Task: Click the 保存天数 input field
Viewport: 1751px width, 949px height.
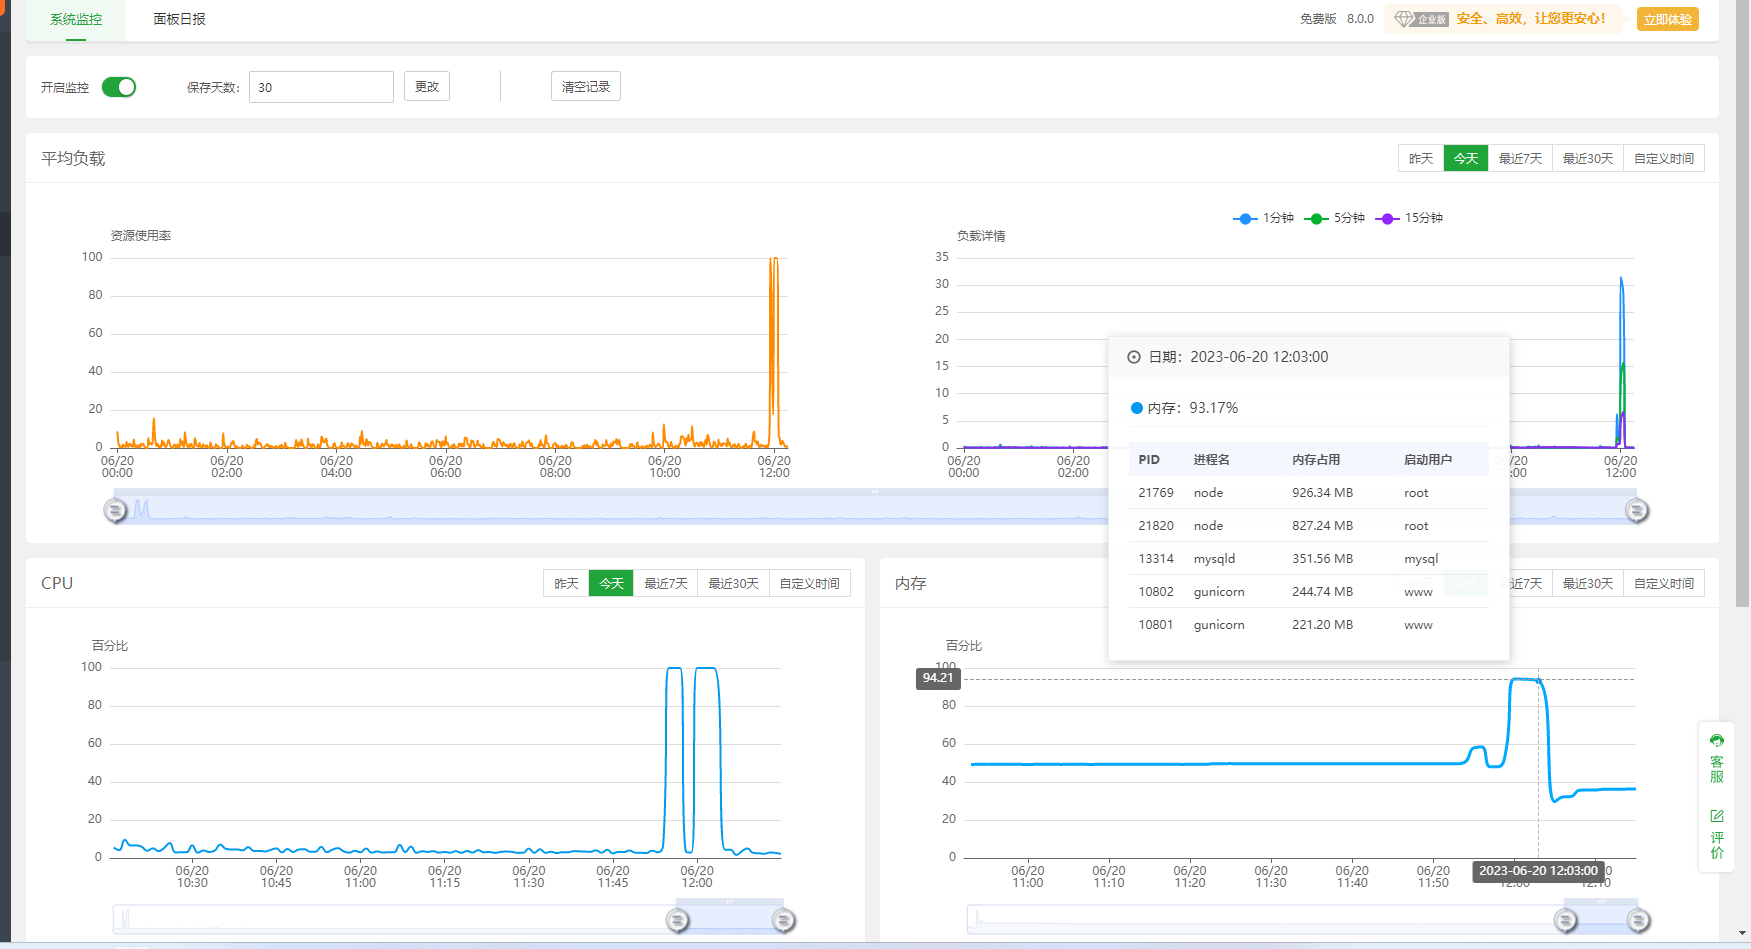Action: (x=321, y=87)
